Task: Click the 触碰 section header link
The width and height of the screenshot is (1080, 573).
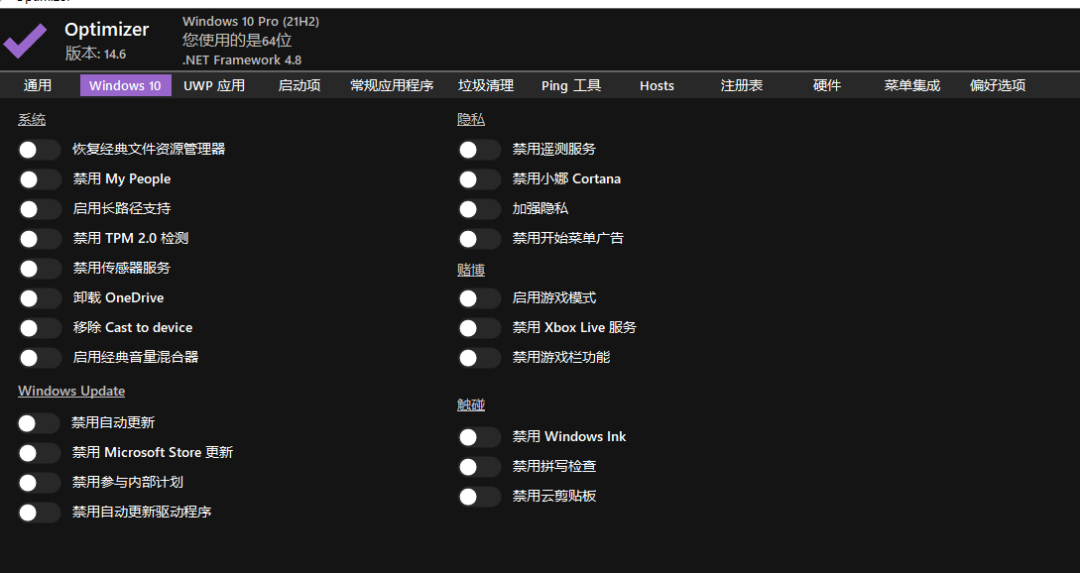Action: point(471,405)
